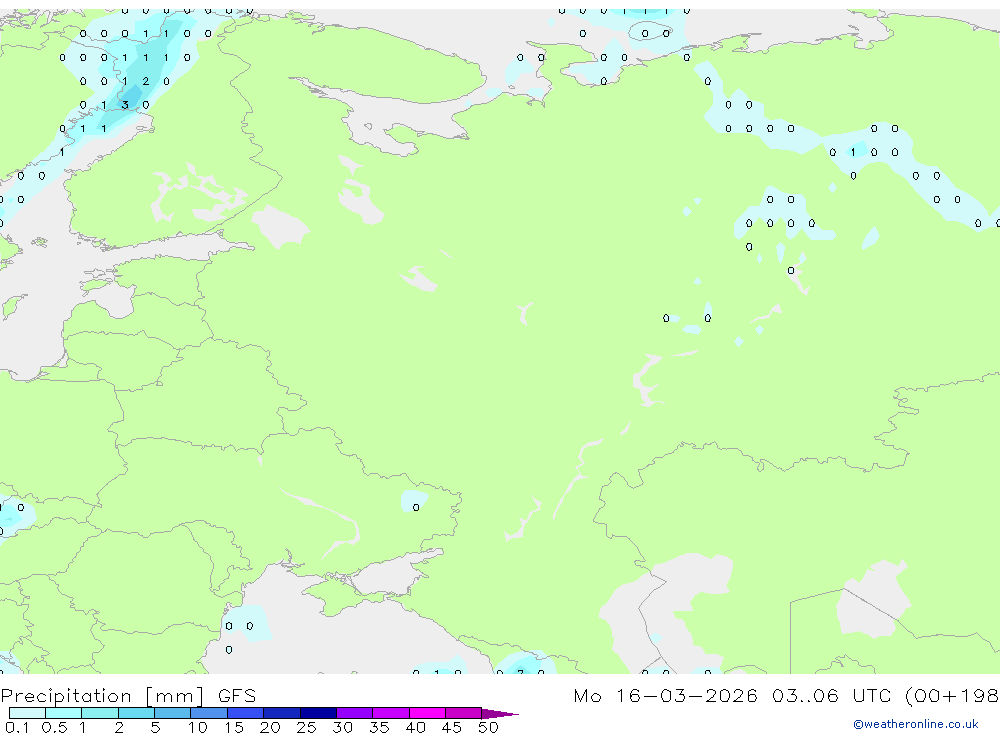Pick the 45–50 mm legend swatch
This screenshot has width=1000, height=733.
tap(464, 713)
